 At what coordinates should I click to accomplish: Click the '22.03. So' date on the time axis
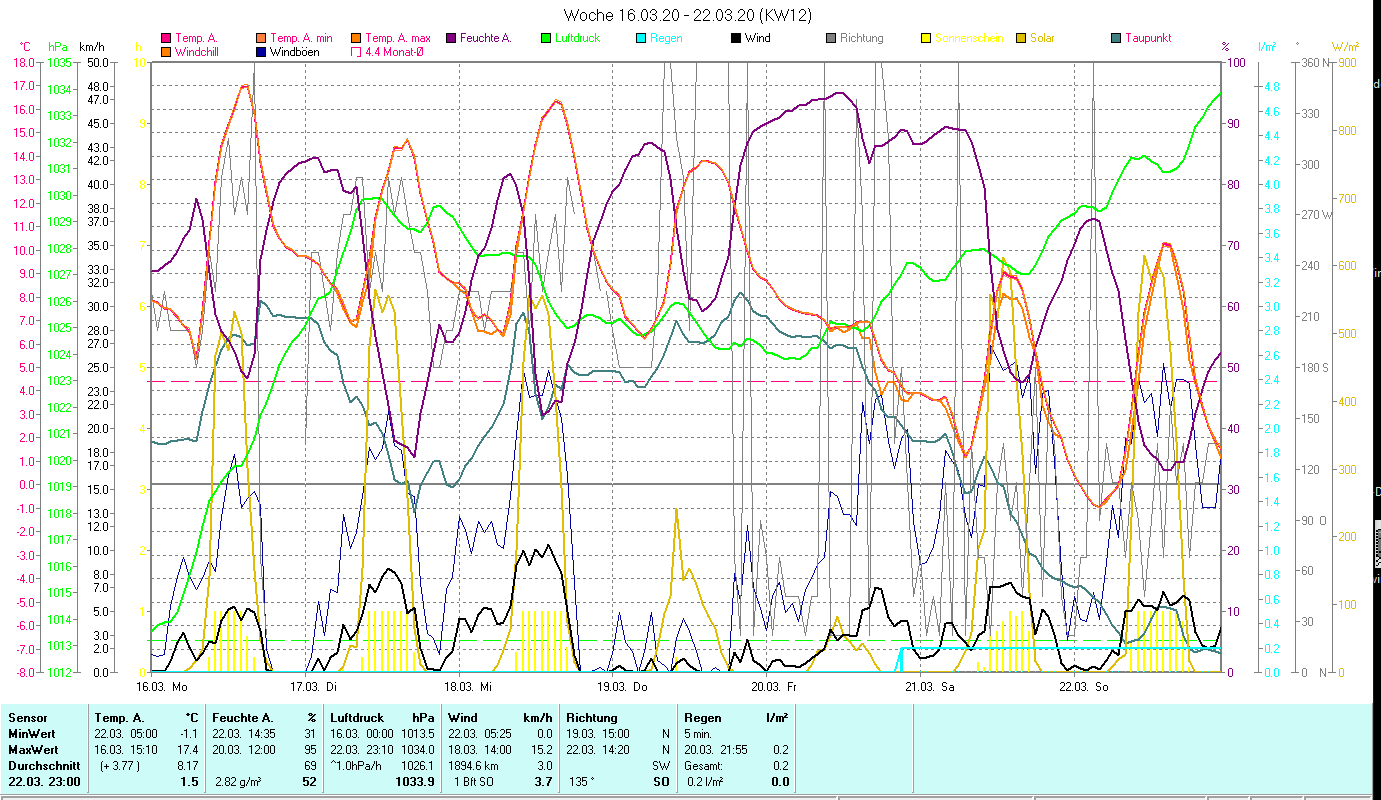(1083, 687)
